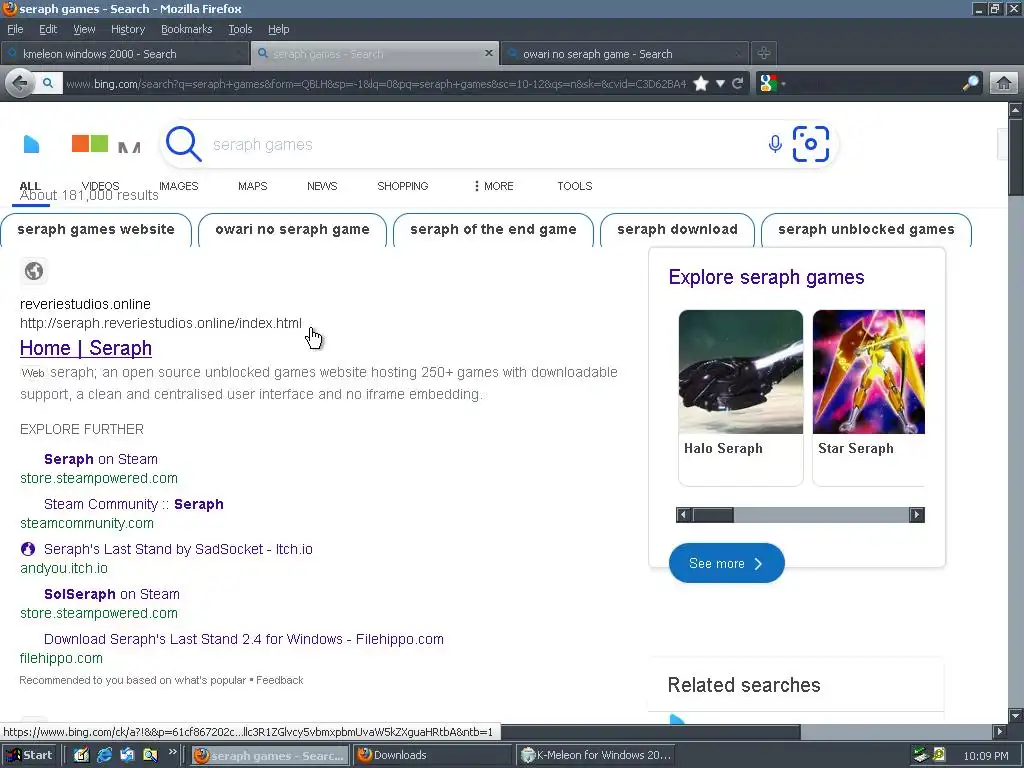Start voice search with the microphone icon
Screen dimensions: 1024x768
point(775,144)
